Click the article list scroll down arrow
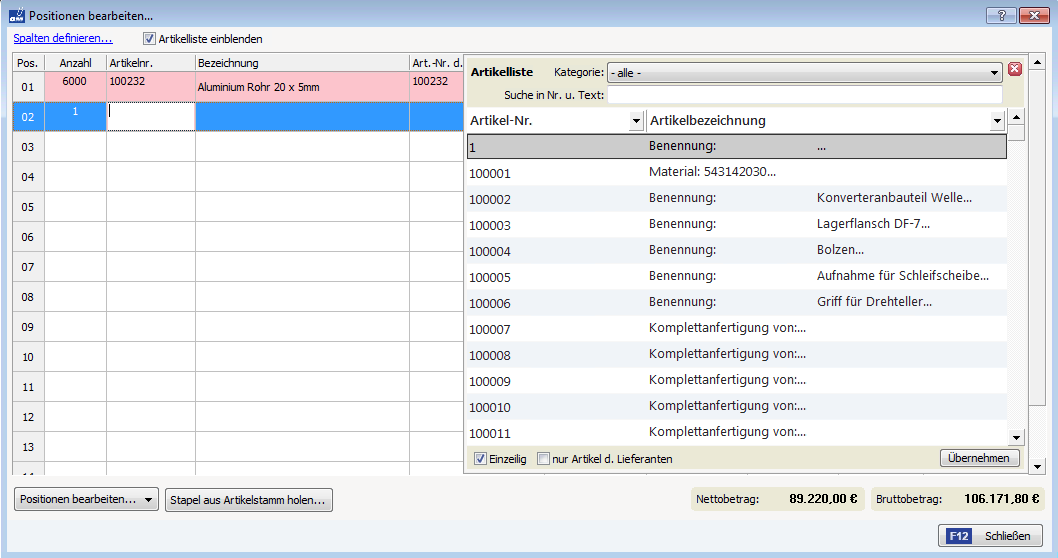This screenshot has height=558, width=1058. click(x=1016, y=437)
